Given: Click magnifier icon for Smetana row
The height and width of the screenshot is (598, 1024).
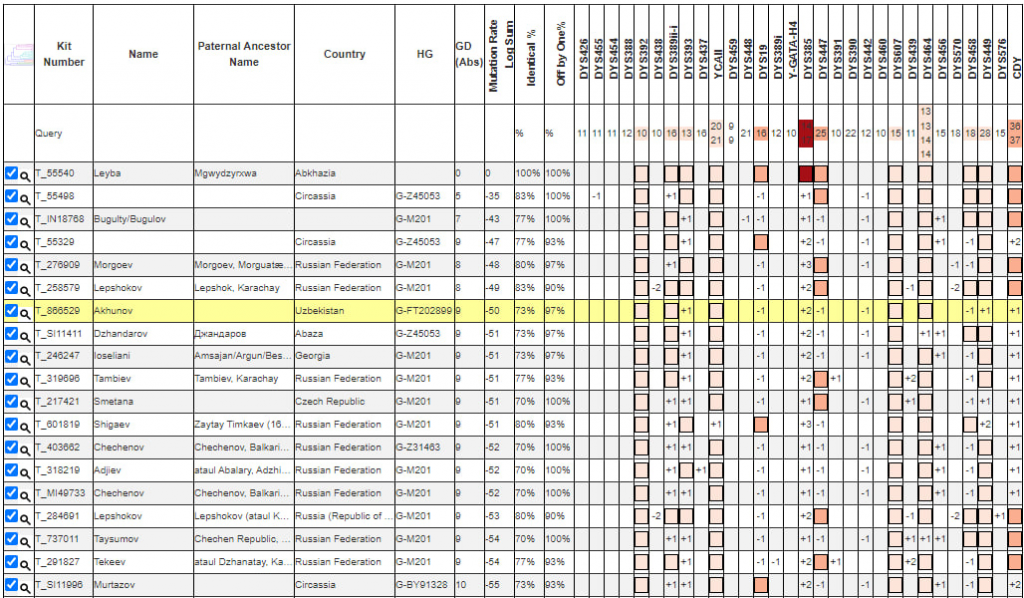Looking at the screenshot, I should [25, 403].
